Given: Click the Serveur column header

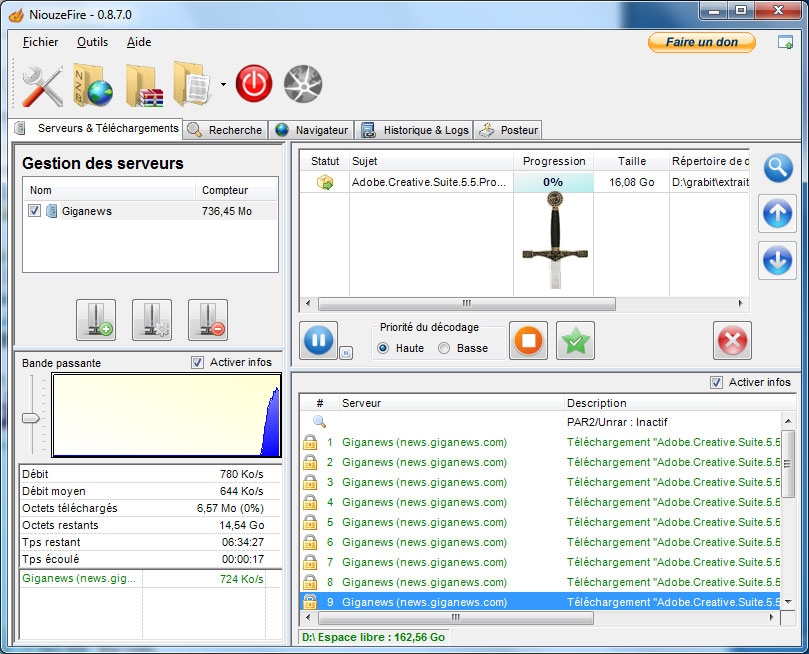Looking at the screenshot, I should pos(451,403).
